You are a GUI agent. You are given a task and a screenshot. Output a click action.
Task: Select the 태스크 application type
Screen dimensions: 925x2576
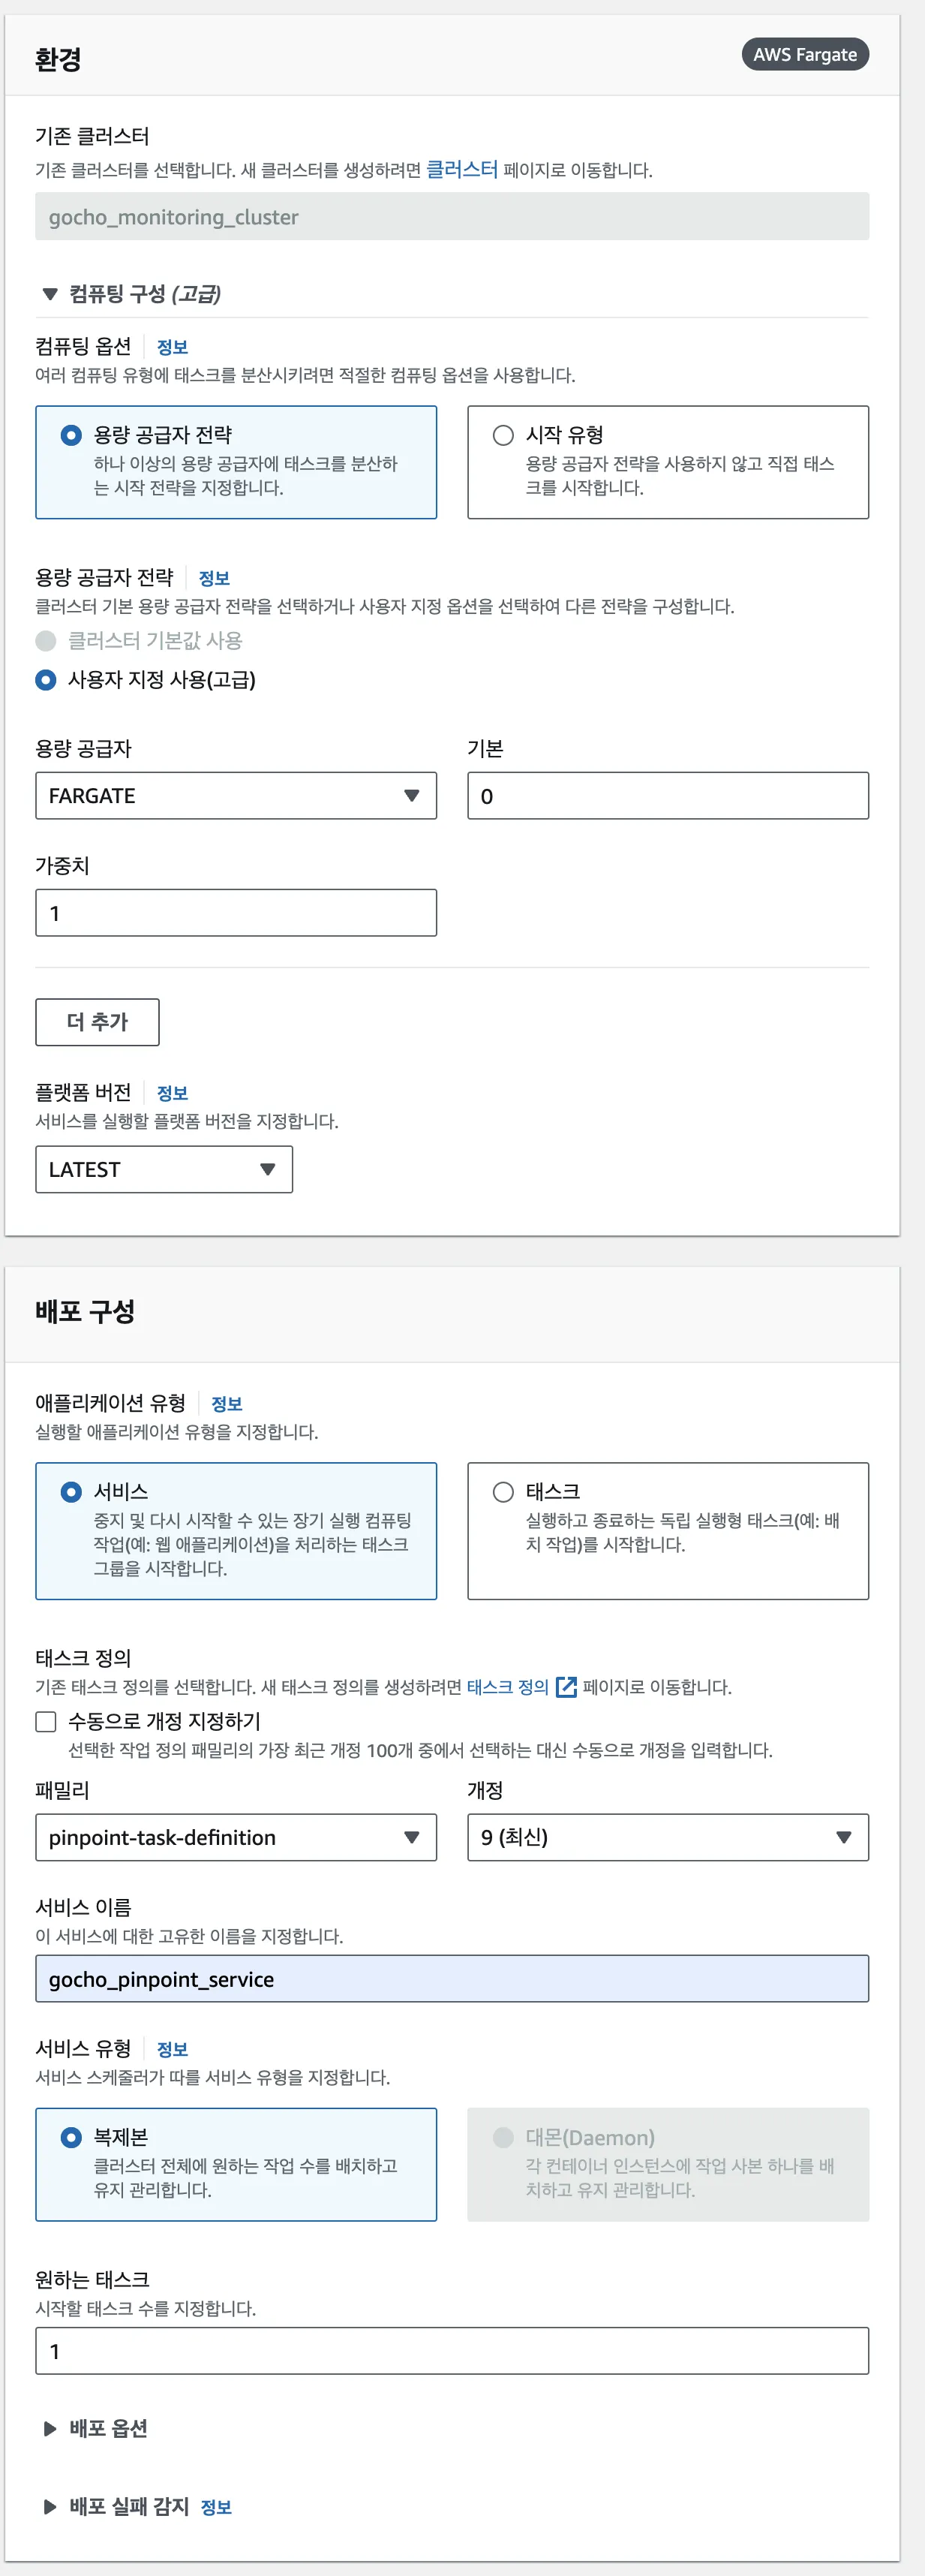[503, 1492]
